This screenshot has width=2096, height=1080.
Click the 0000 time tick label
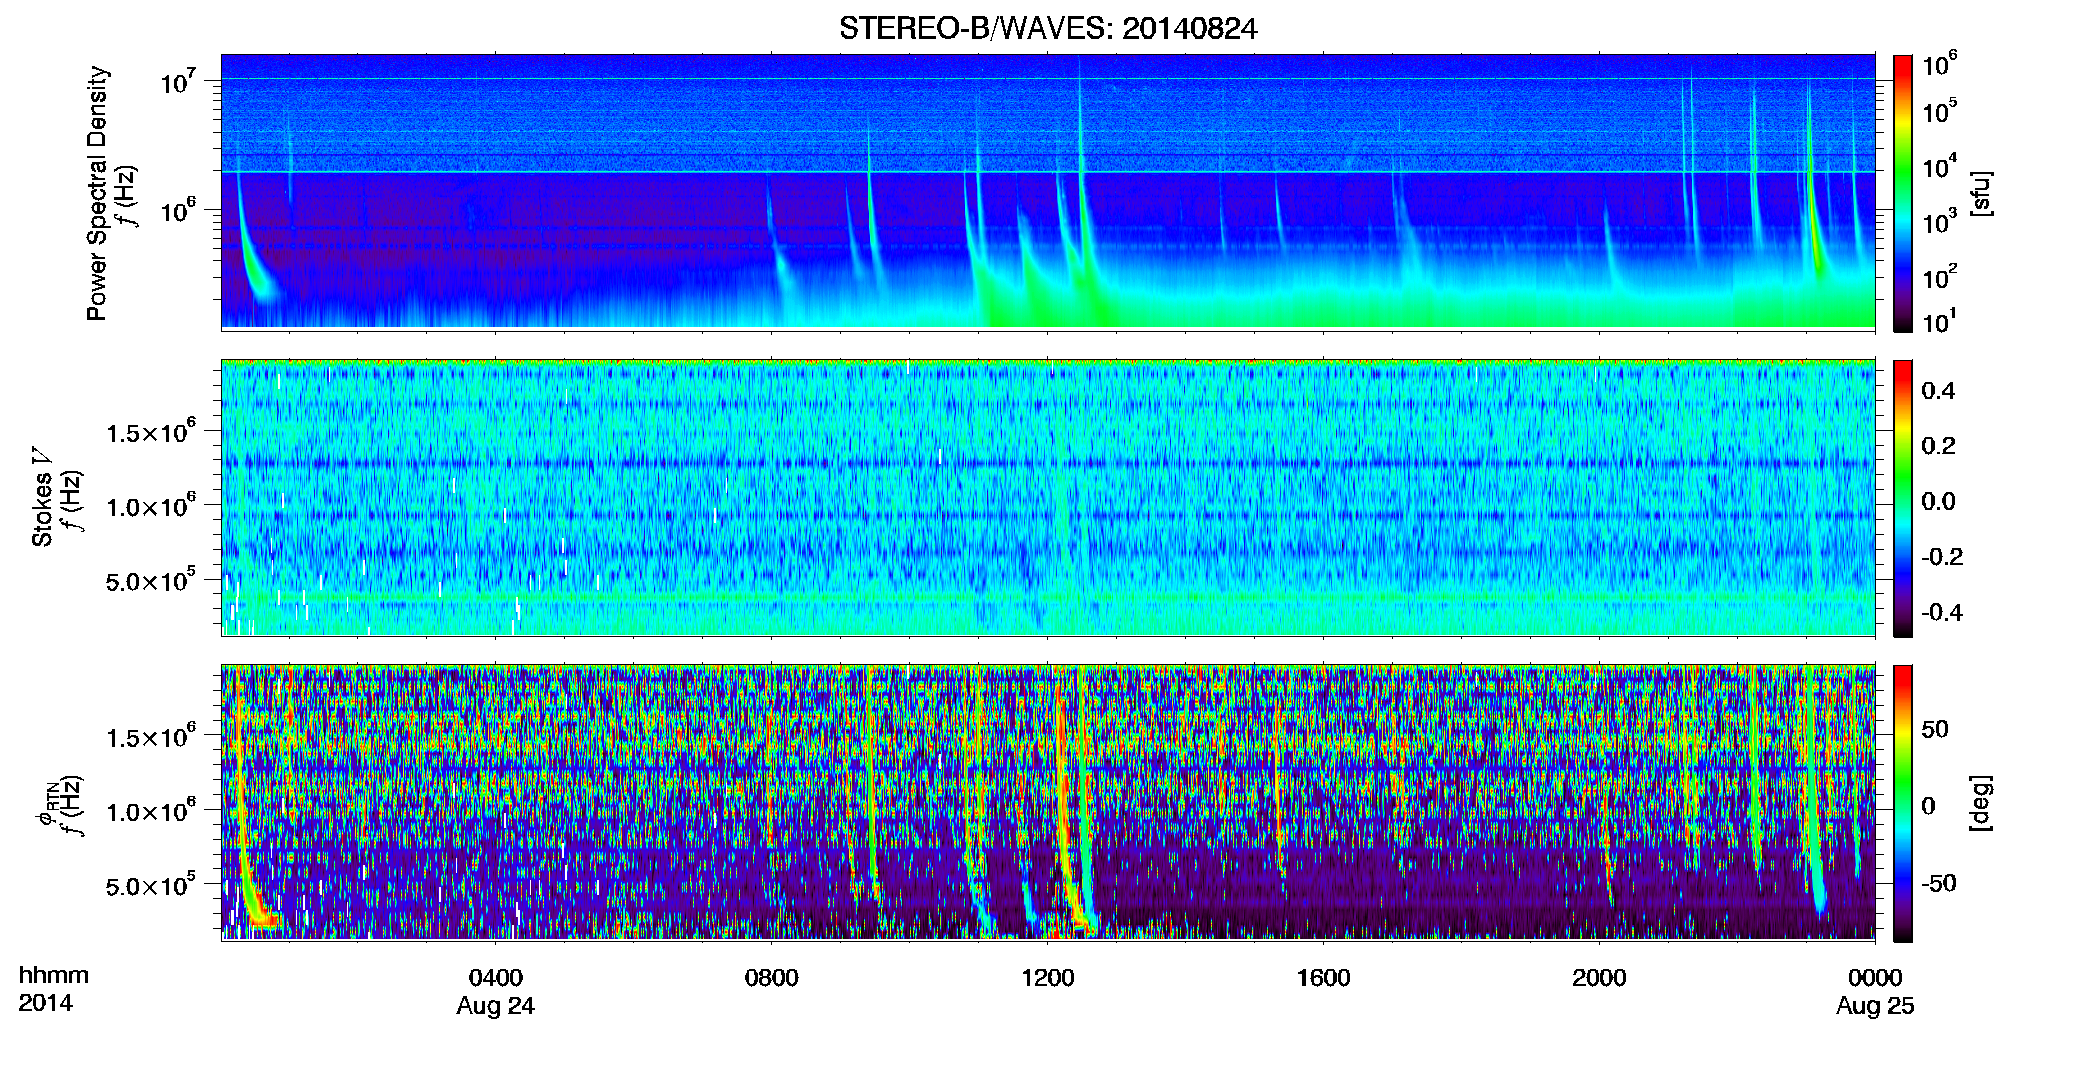coord(1875,977)
